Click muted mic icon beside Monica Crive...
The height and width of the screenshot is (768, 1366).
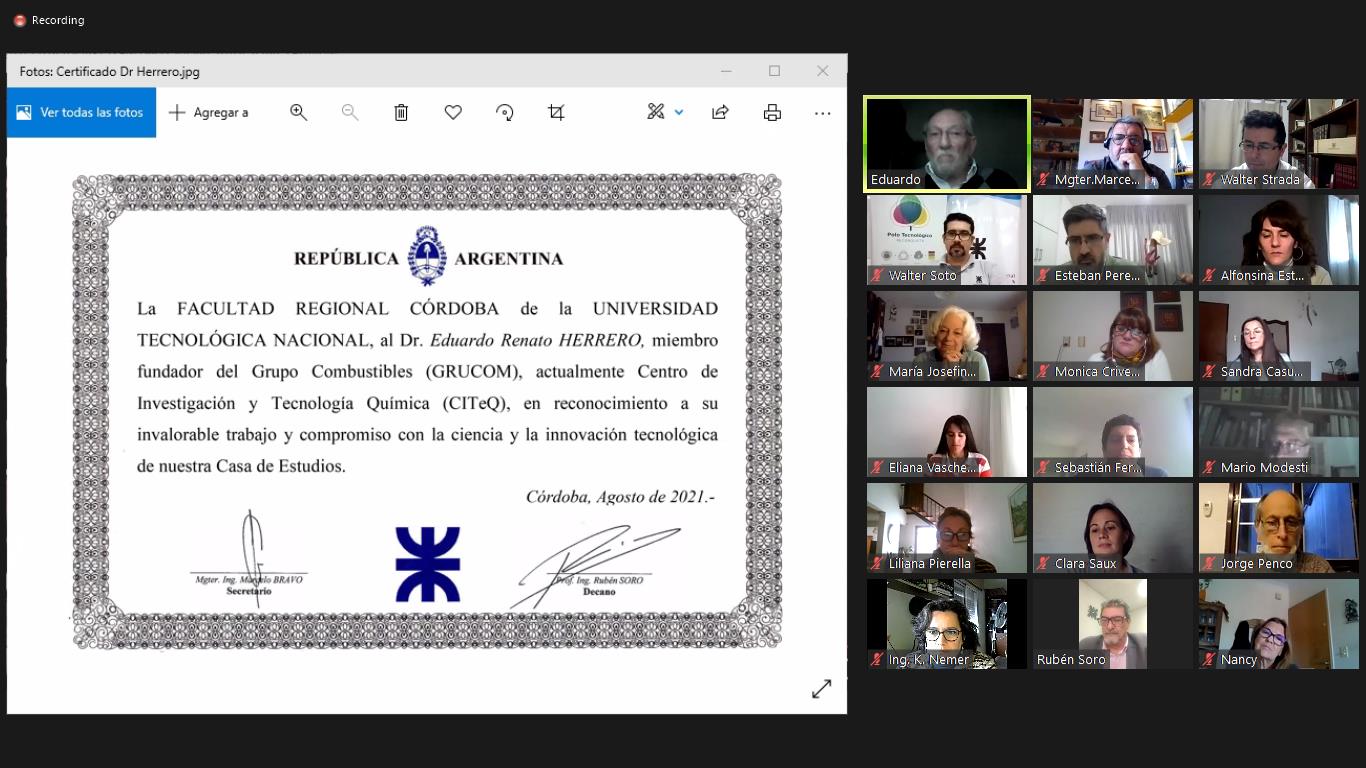coord(1043,372)
